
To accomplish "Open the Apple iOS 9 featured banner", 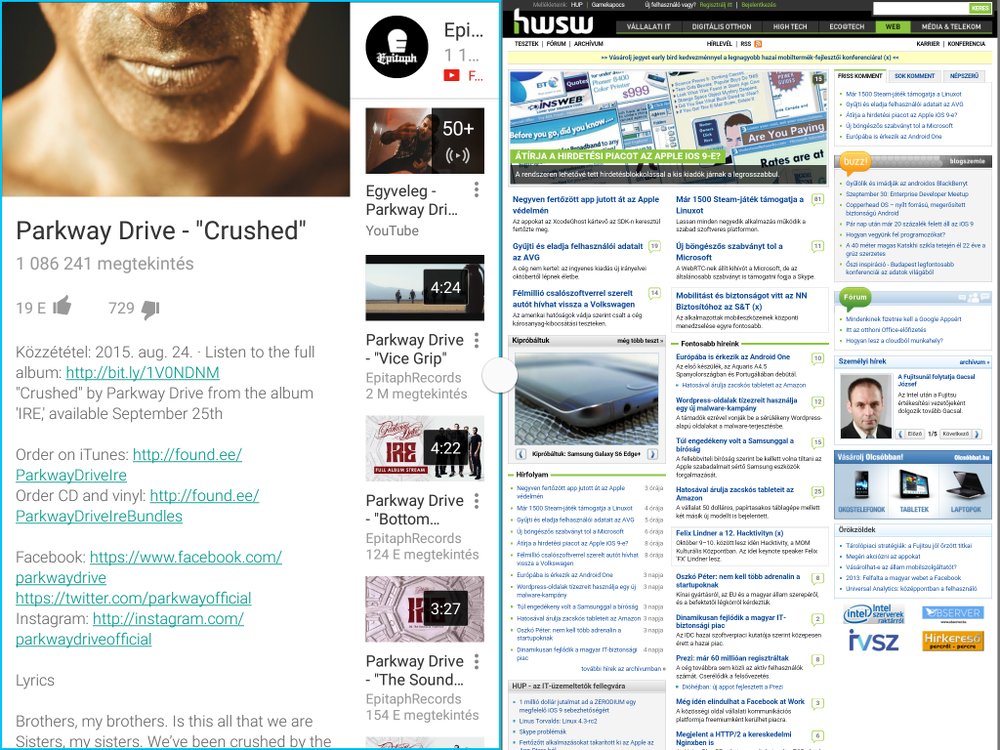I will [x=668, y=128].
